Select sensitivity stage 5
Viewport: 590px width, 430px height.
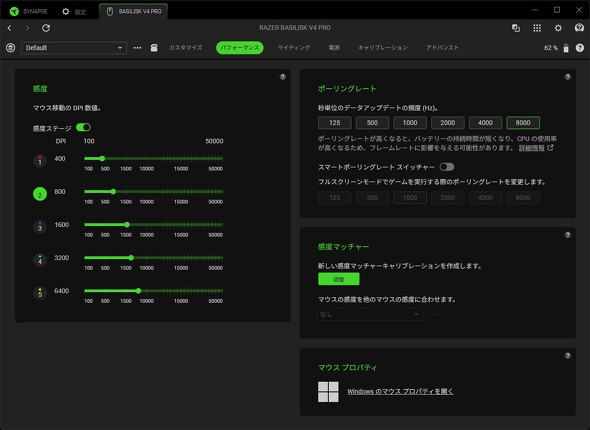point(40,293)
